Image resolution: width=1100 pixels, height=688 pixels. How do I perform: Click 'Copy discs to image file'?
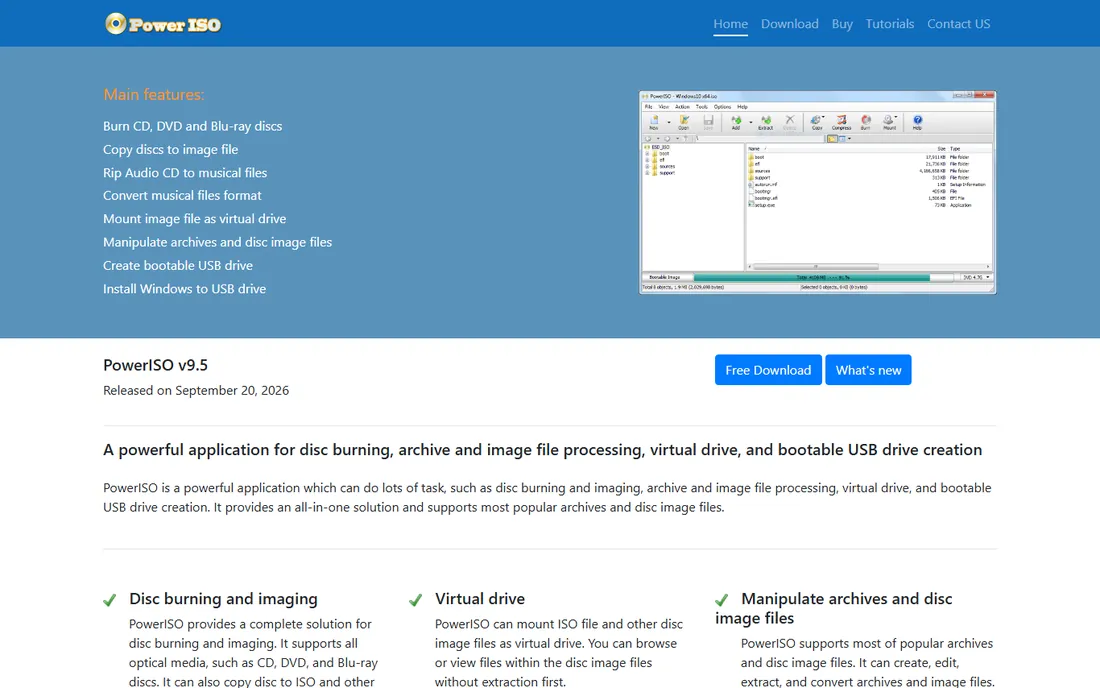point(170,149)
